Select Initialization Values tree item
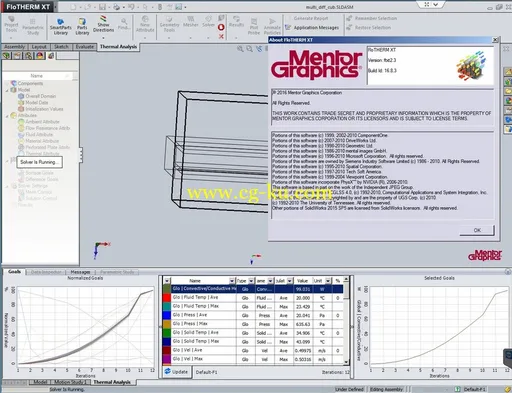 pos(40,109)
